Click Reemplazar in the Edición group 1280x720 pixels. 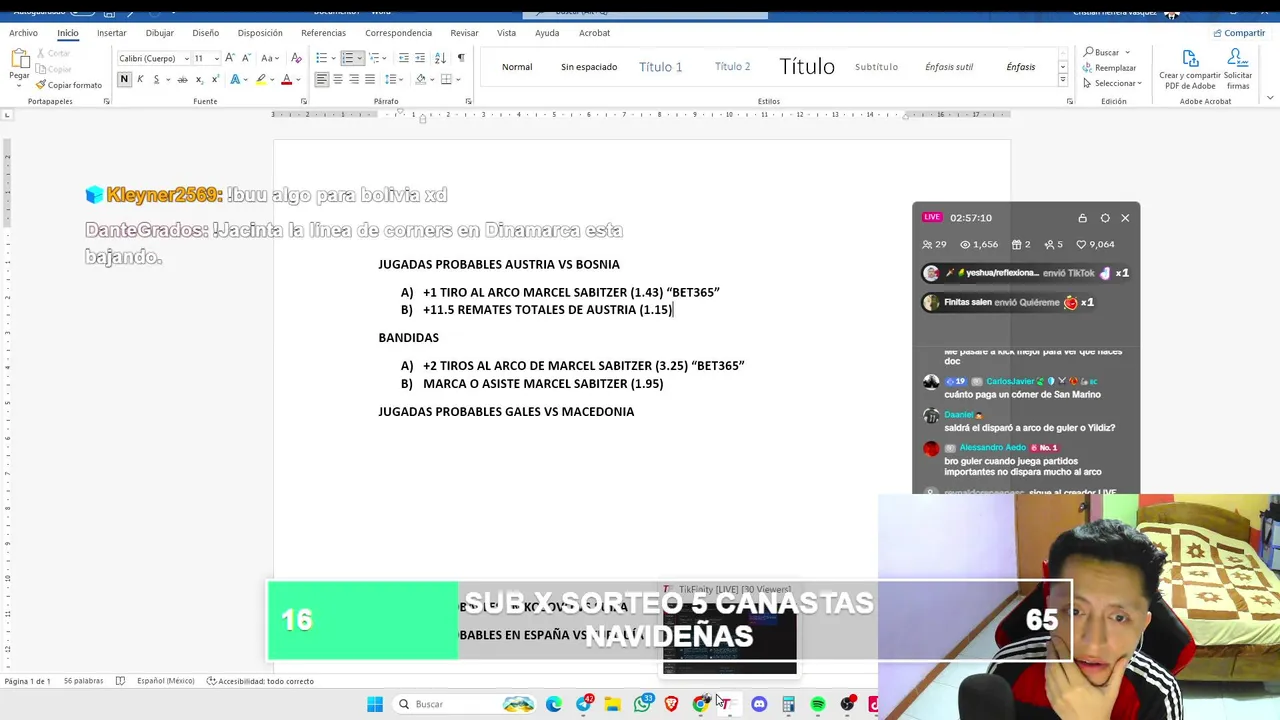coord(1110,68)
